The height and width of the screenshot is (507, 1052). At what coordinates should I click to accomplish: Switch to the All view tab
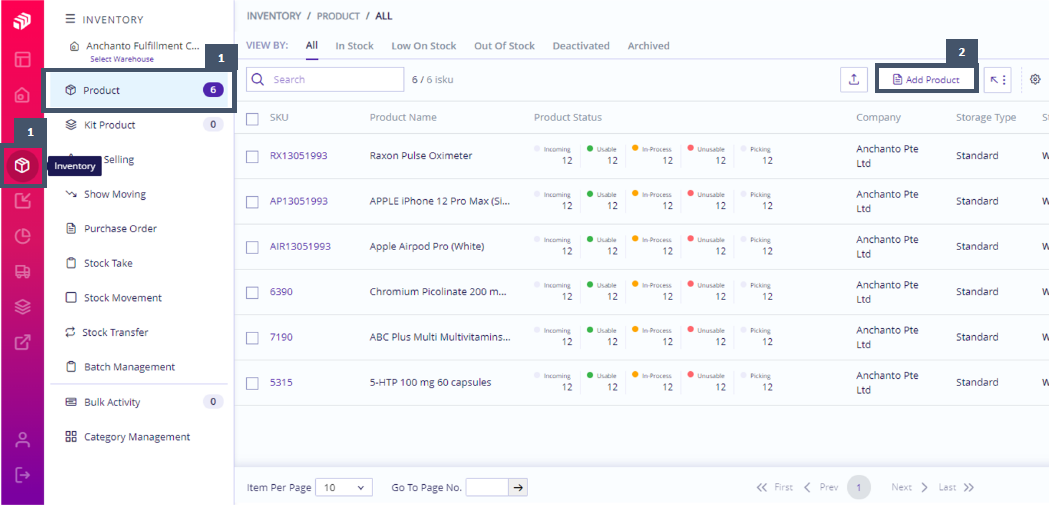click(312, 46)
